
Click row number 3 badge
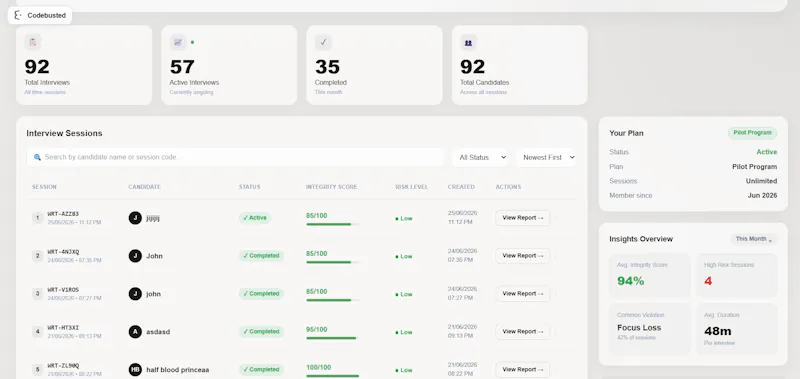37,294
